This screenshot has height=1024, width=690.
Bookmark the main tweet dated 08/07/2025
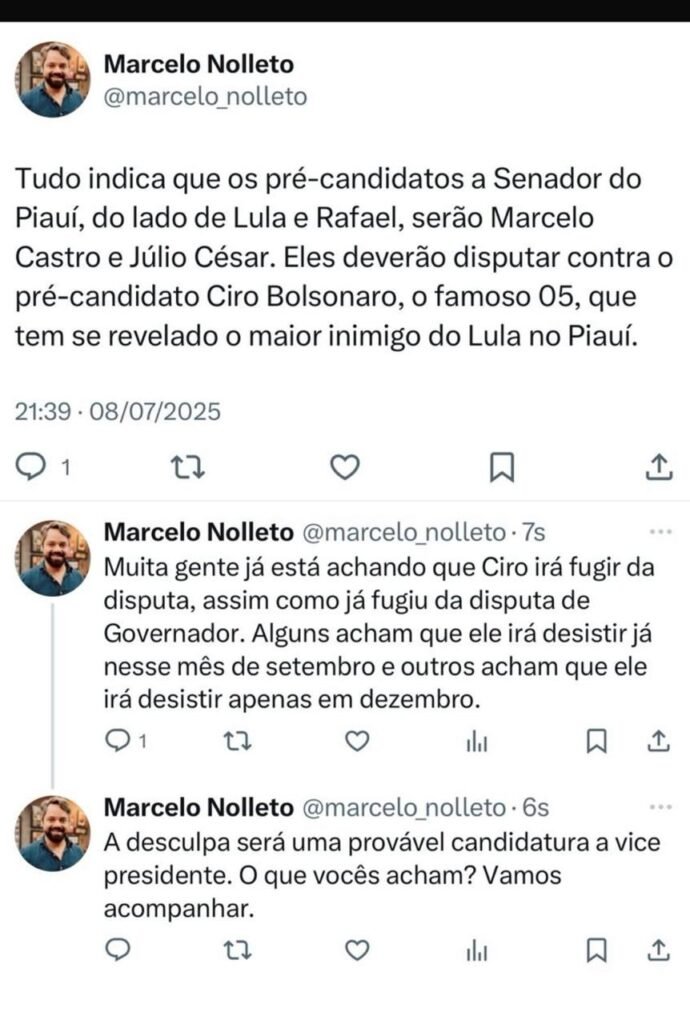tap(501, 466)
